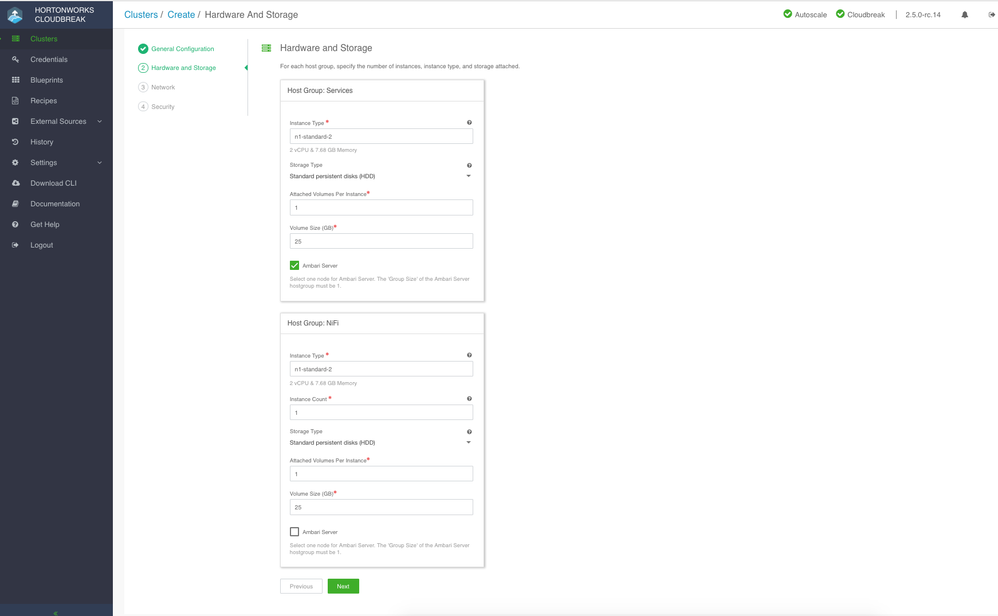Open Services Storage Type dropdown
The image size is (998, 616).
[x=380, y=176]
